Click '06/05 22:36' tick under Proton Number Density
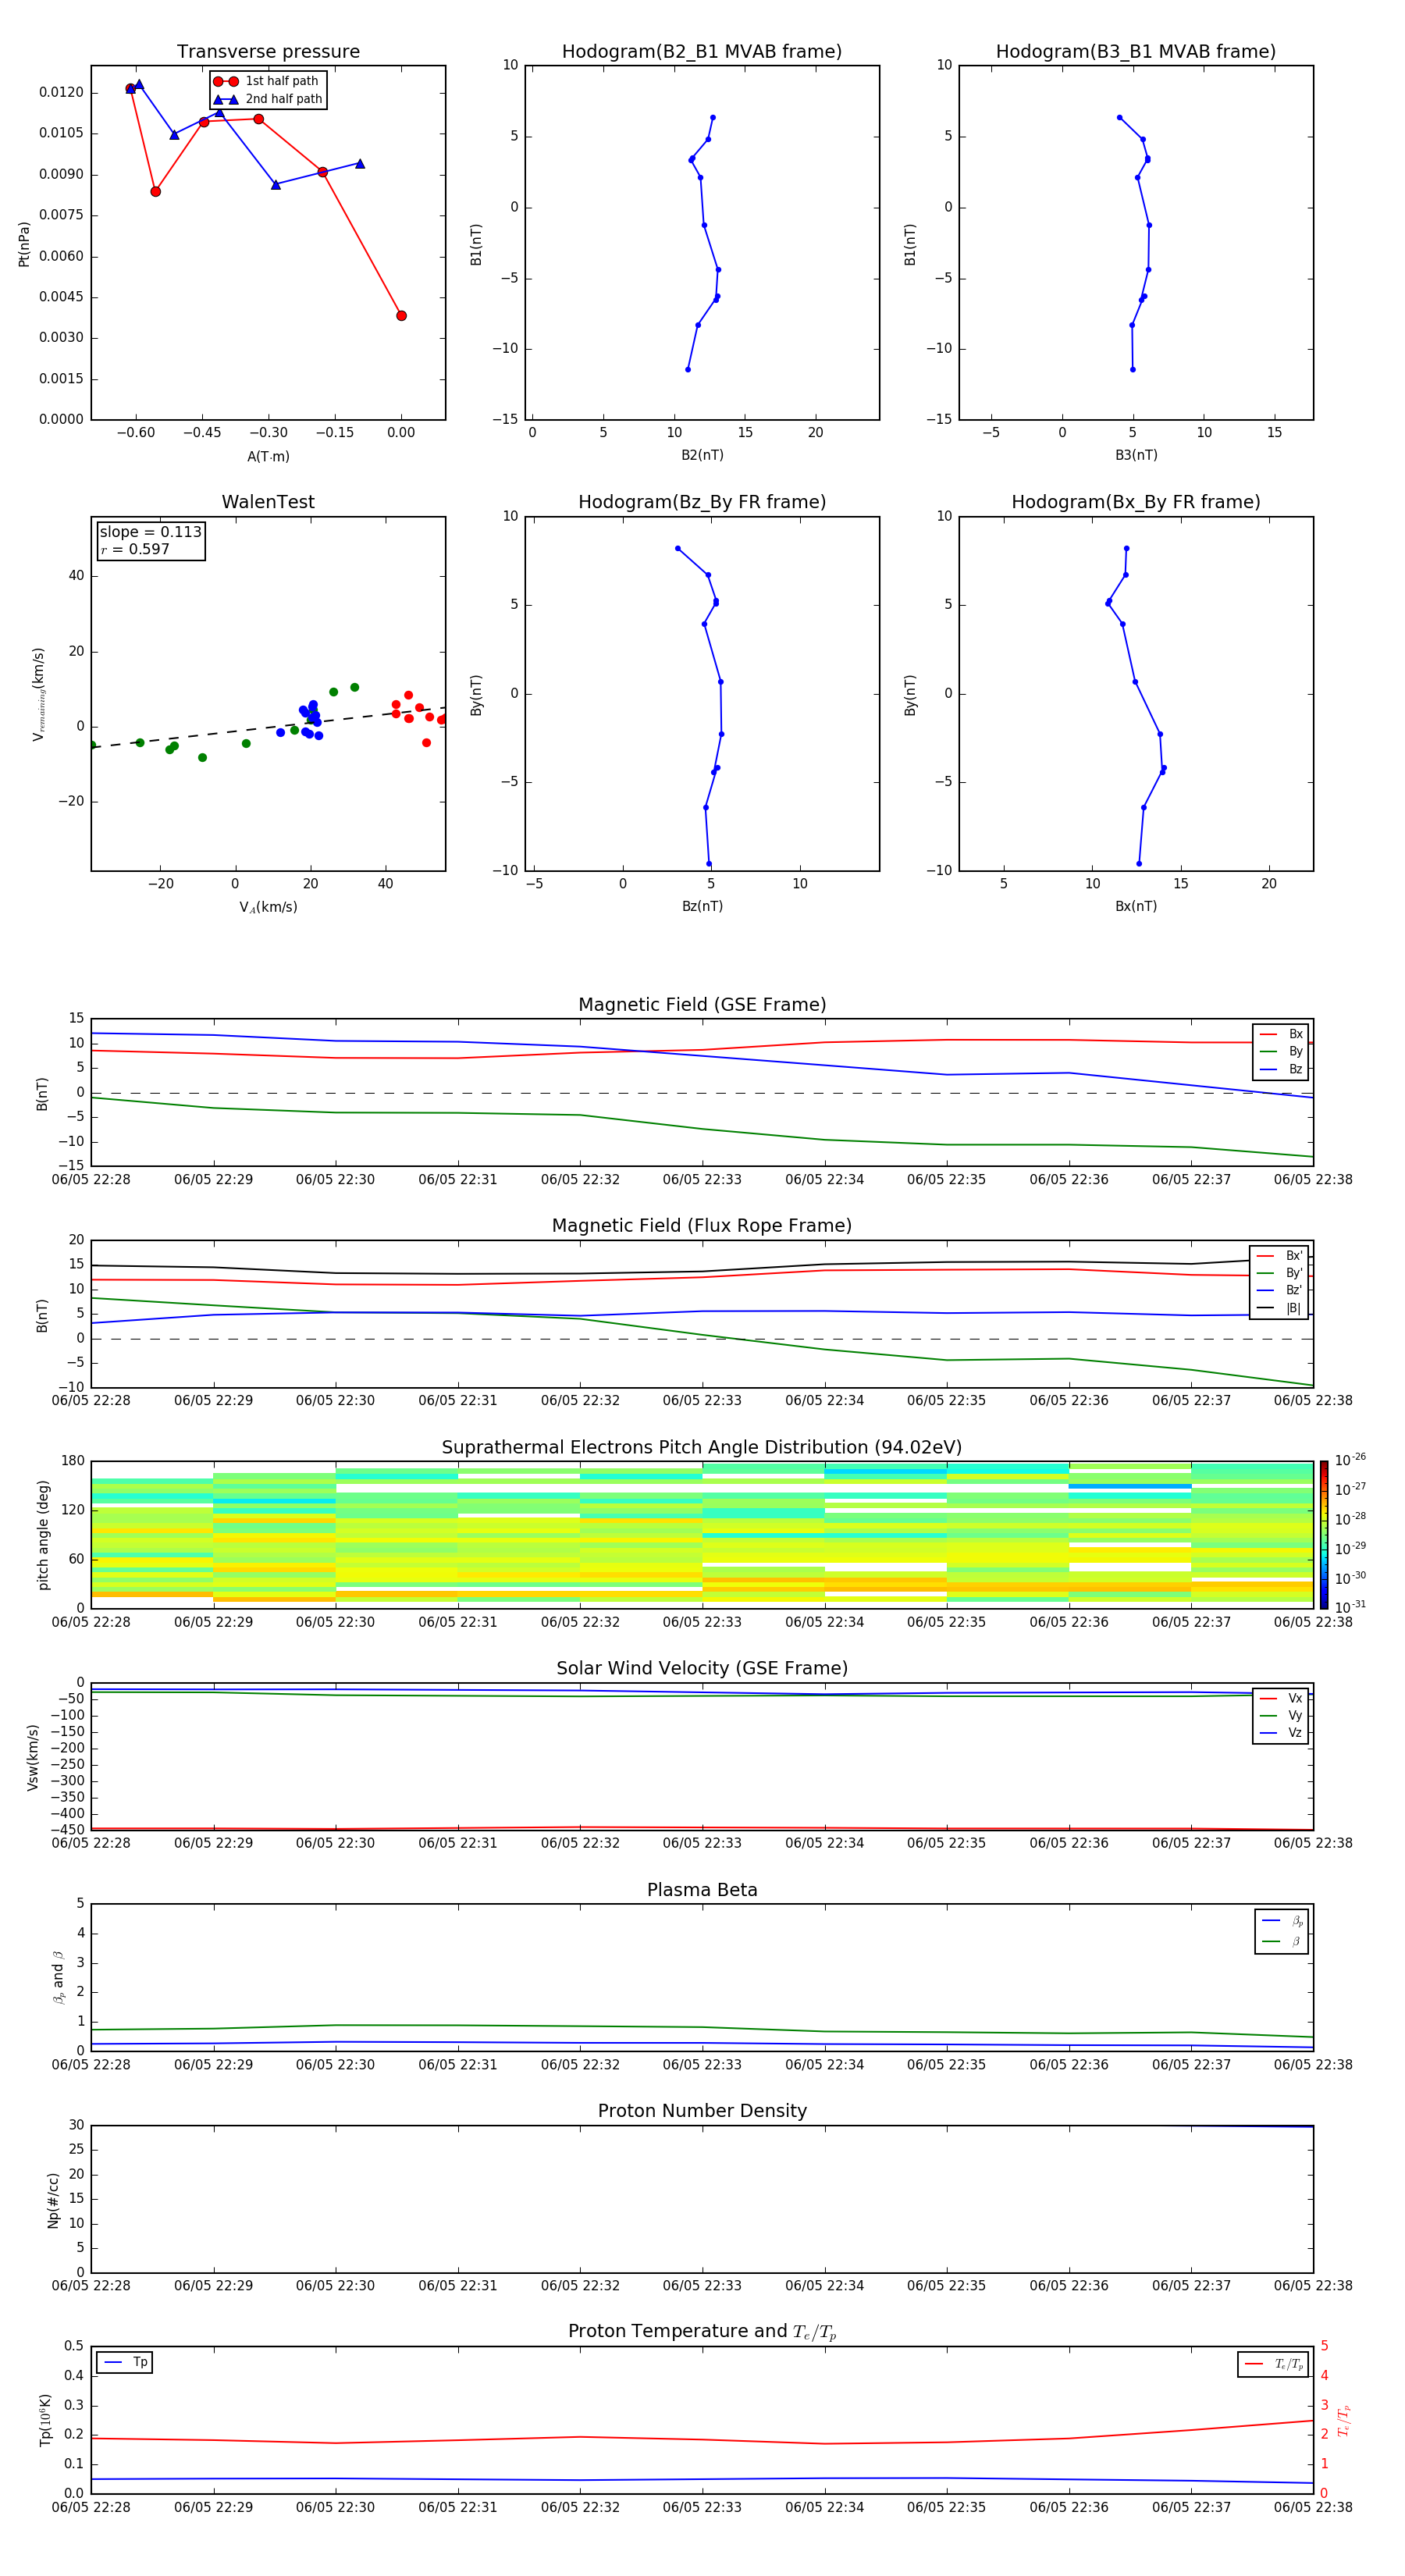The width and height of the screenshot is (1405, 2576). 1069,2286
